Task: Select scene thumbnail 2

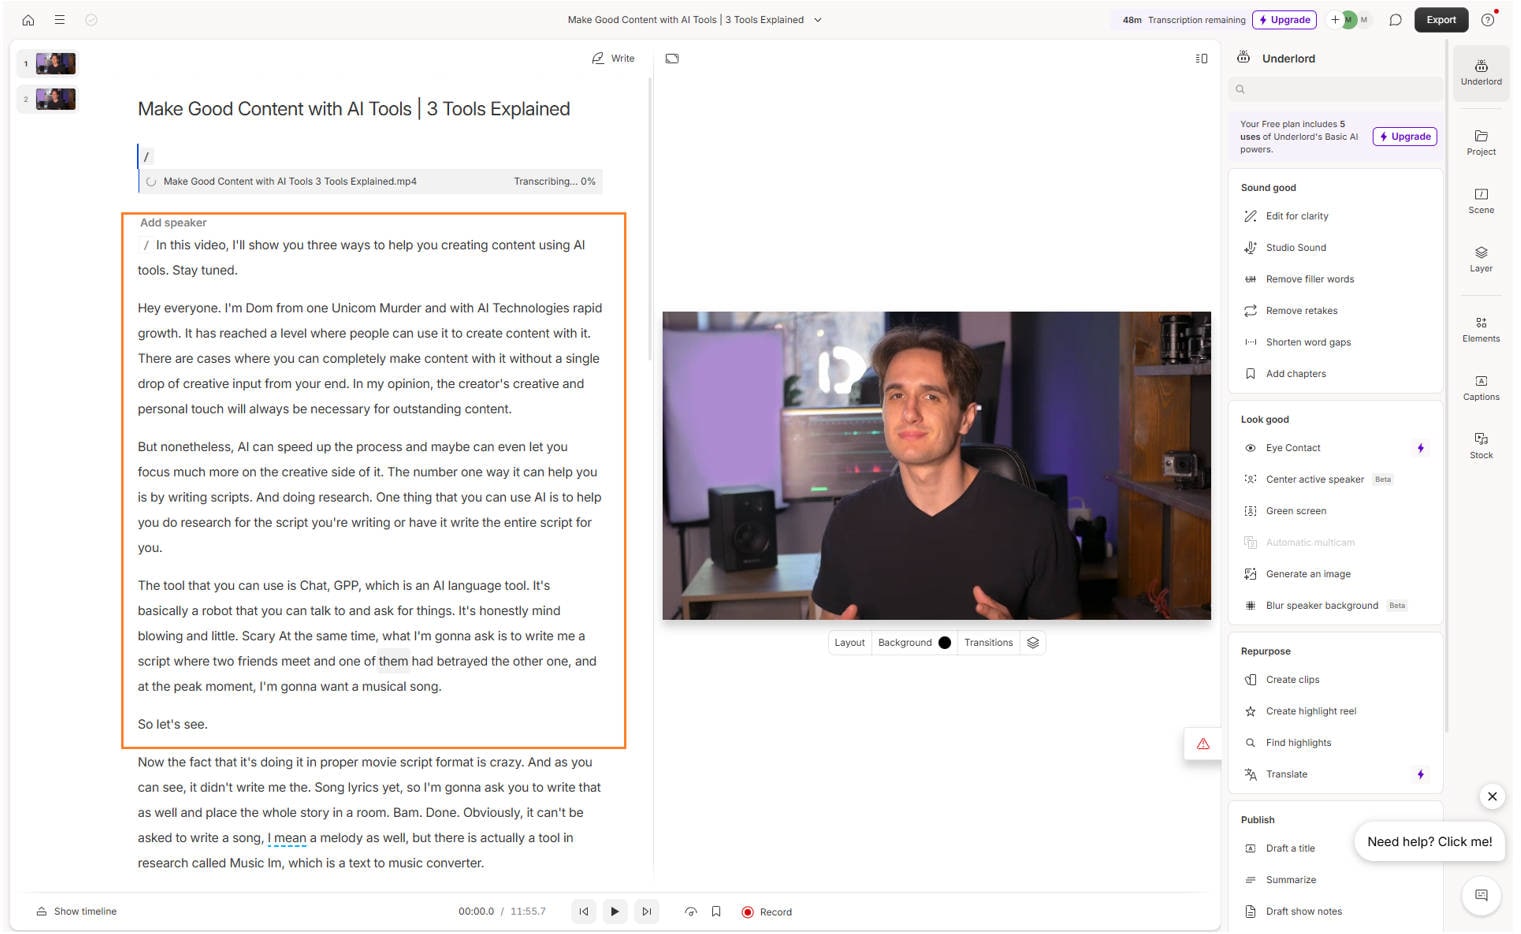Action: click(55, 99)
